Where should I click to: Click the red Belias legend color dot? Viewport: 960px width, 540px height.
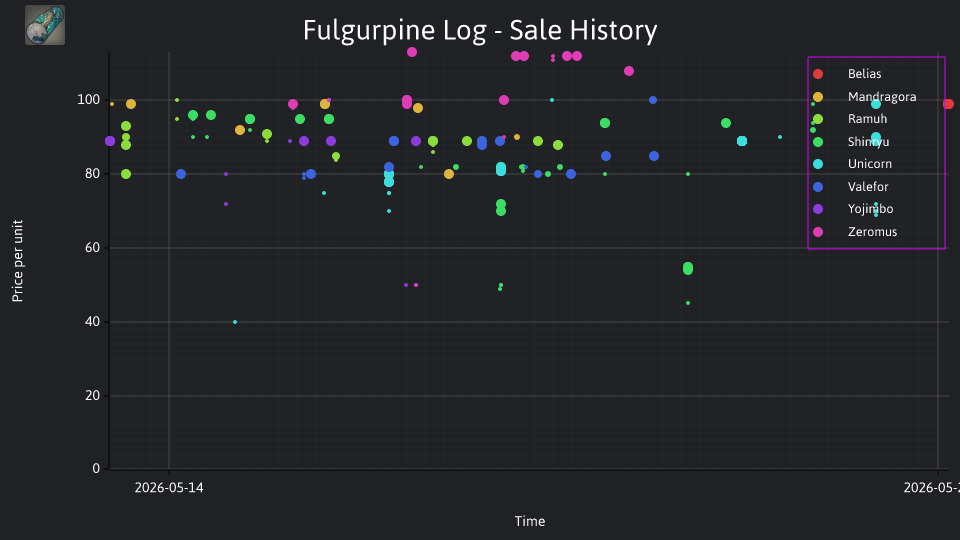(x=818, y=74)
